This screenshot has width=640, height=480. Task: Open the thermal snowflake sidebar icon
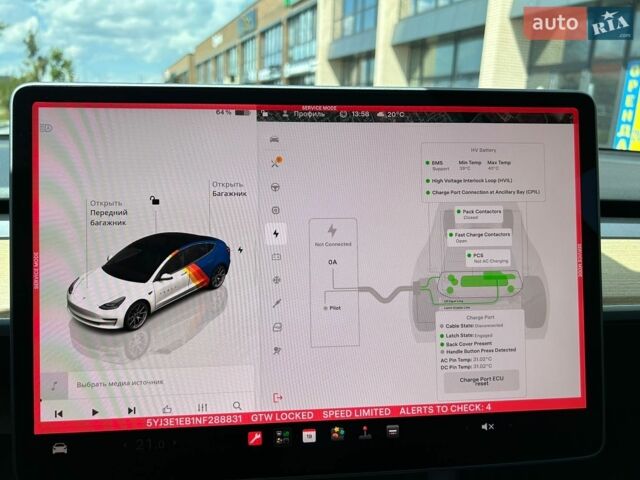[277, 280]
